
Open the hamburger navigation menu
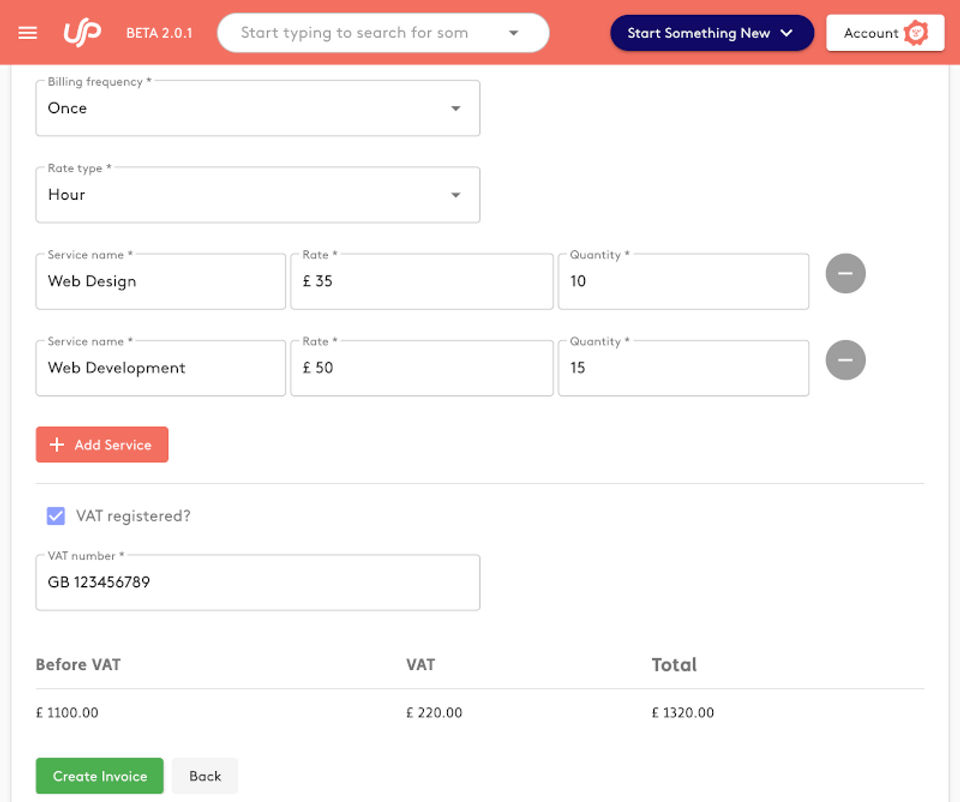pyautogui.click(x=28, y=33)
